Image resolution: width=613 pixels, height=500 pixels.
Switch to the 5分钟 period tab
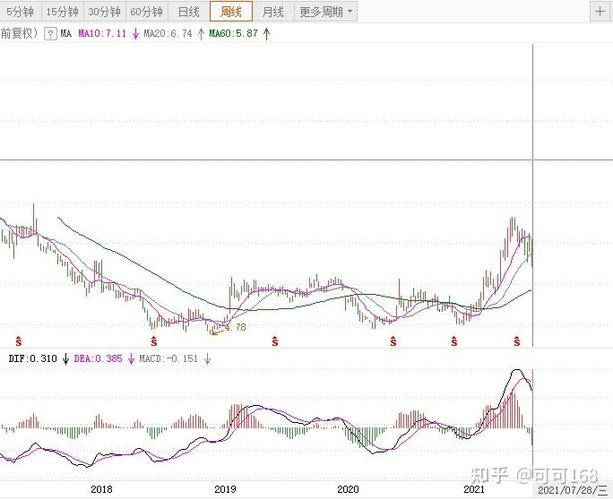point(20,12)
